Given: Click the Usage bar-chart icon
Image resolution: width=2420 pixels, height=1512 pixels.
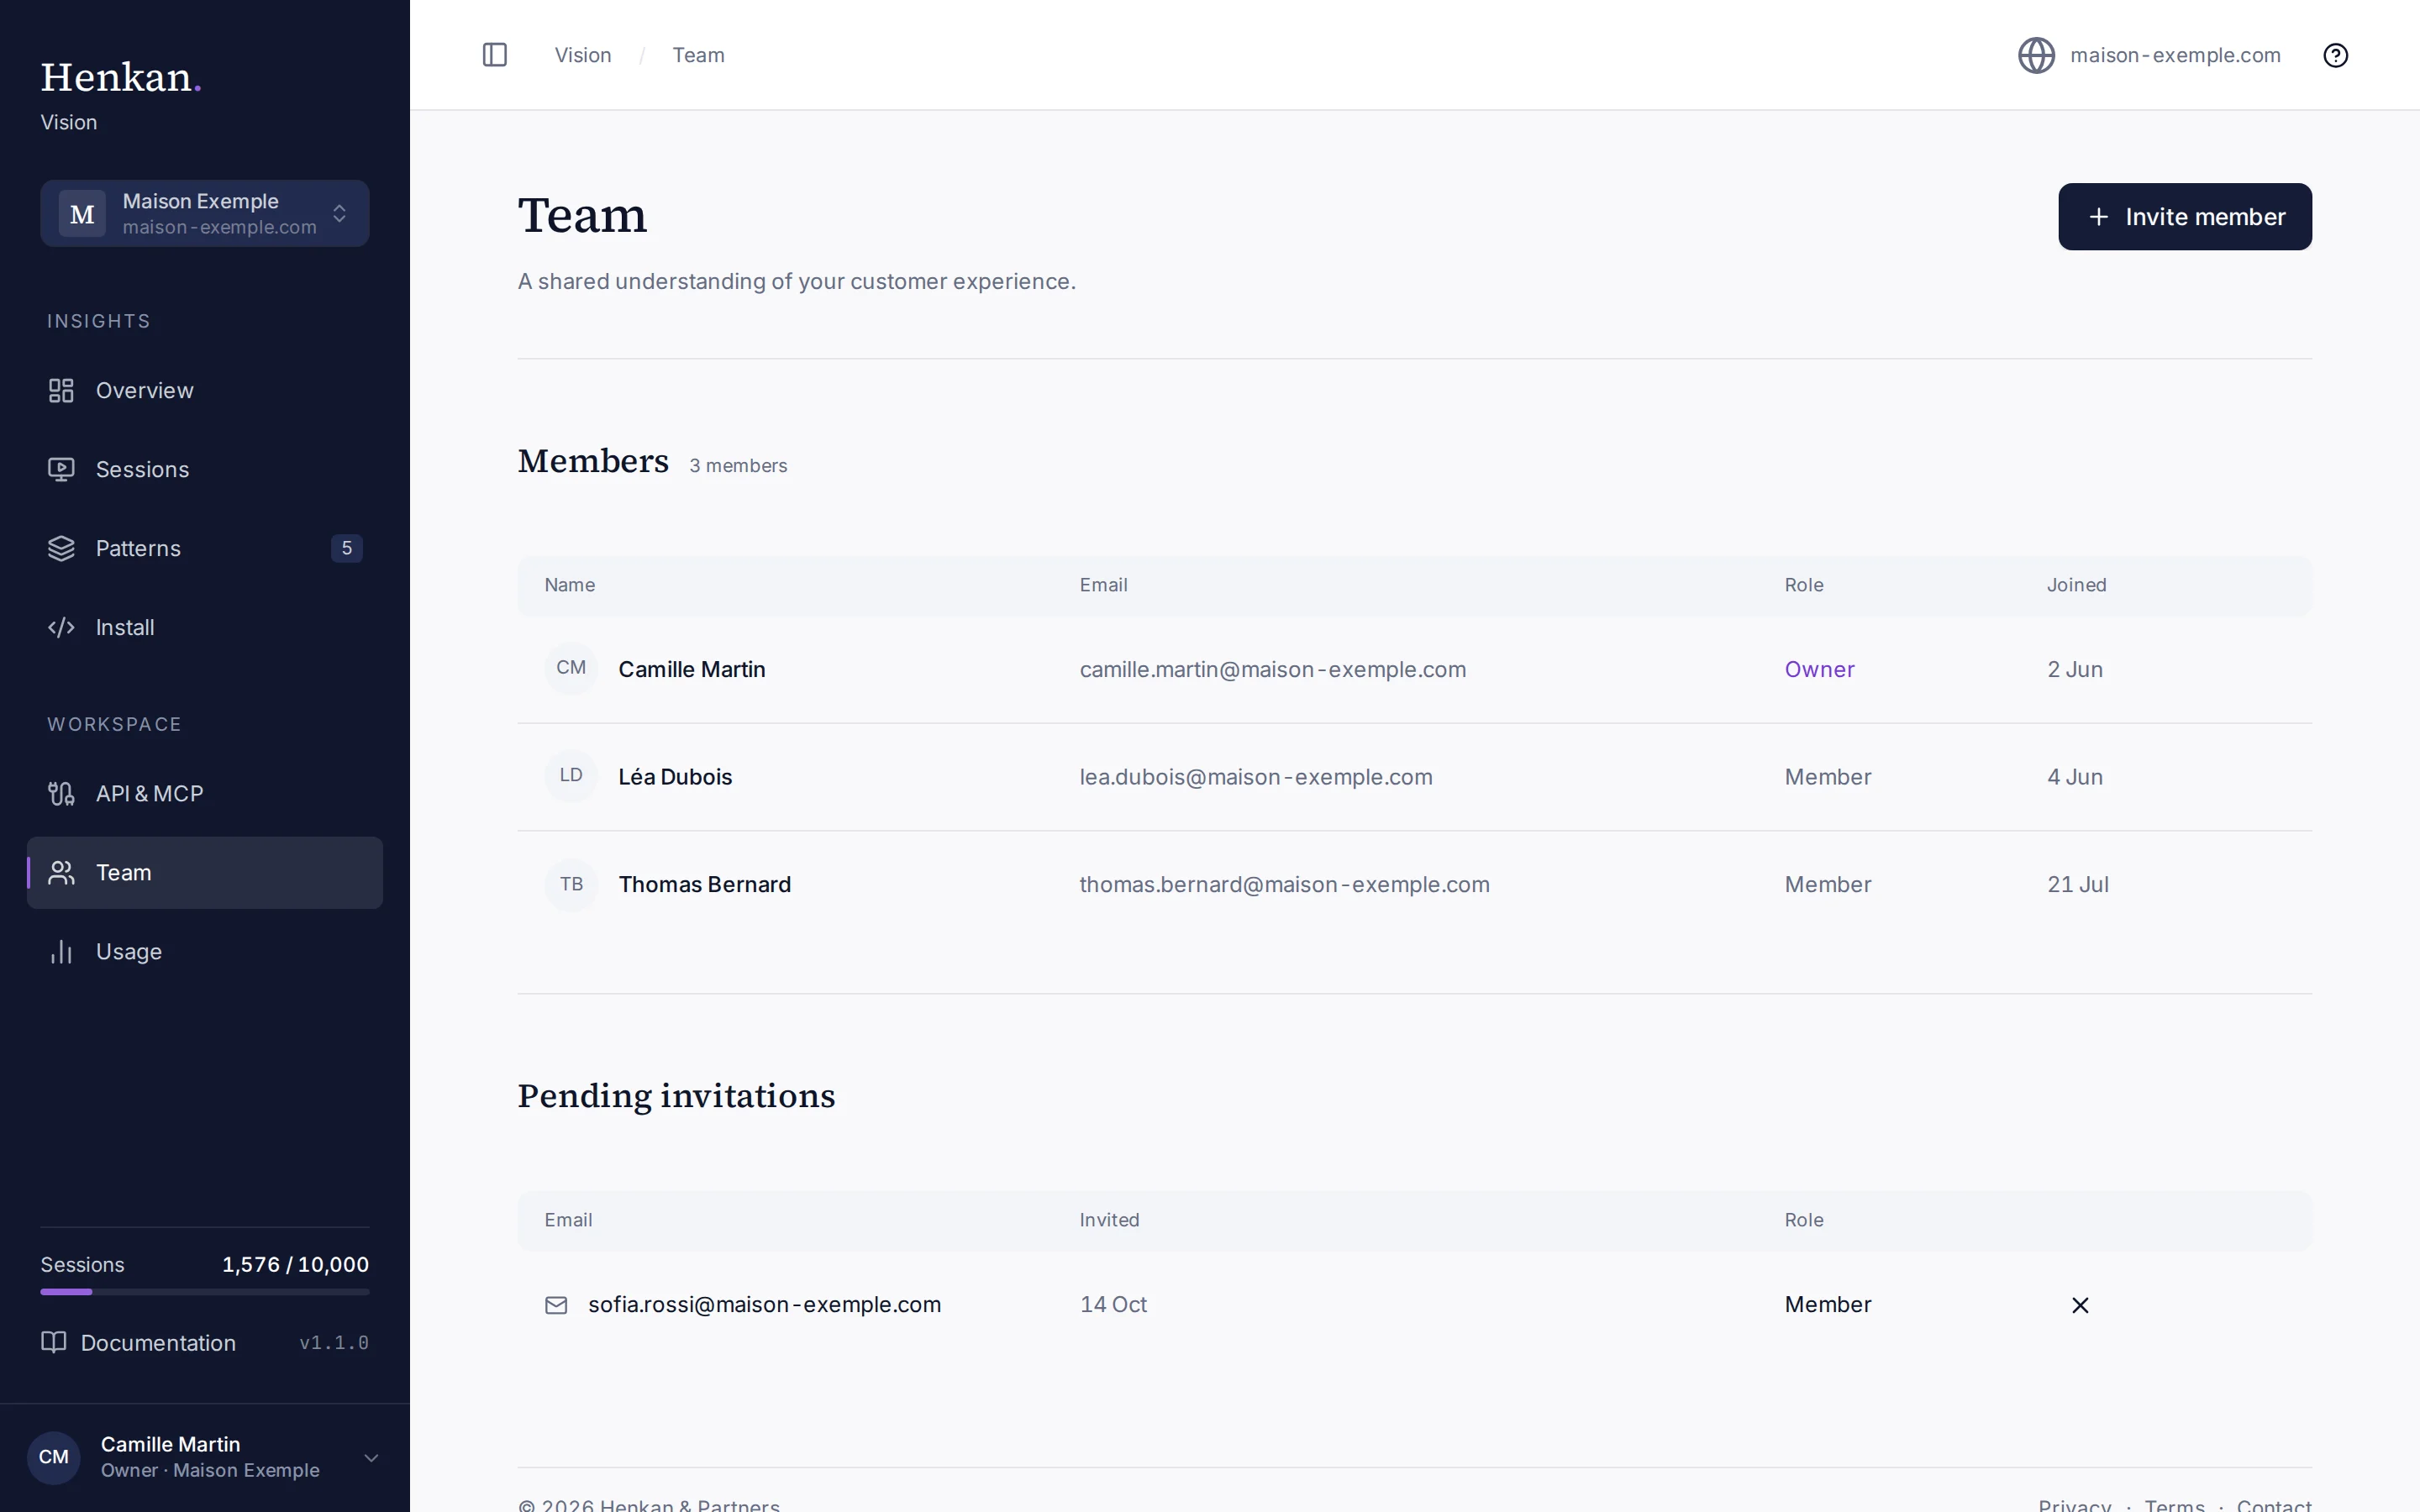Looking at the screenshot, I should point(61,951).
